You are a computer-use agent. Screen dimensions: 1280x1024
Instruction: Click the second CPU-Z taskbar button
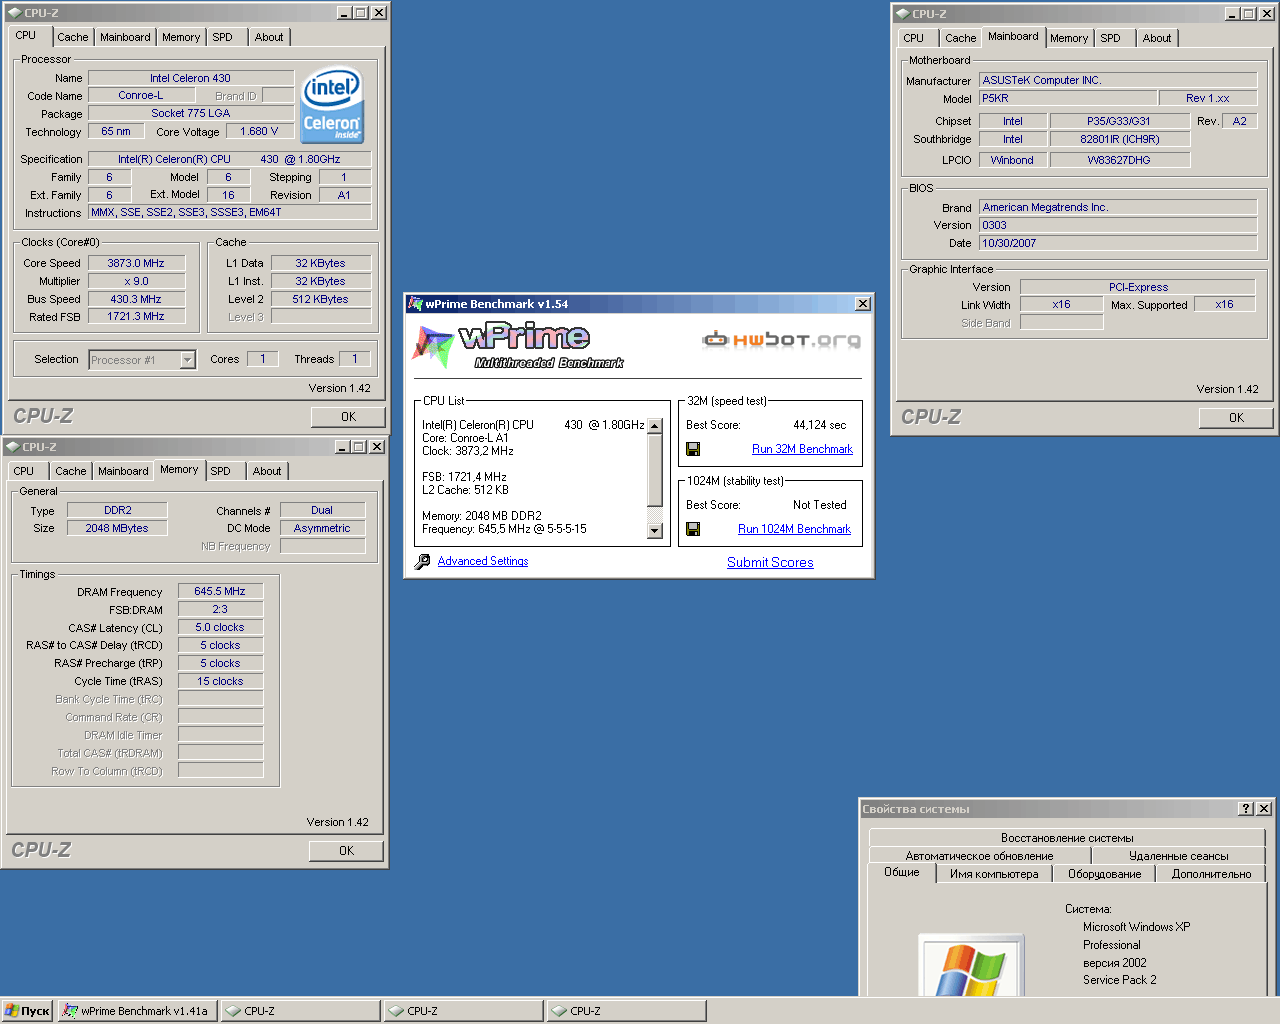coord(463,1011)
